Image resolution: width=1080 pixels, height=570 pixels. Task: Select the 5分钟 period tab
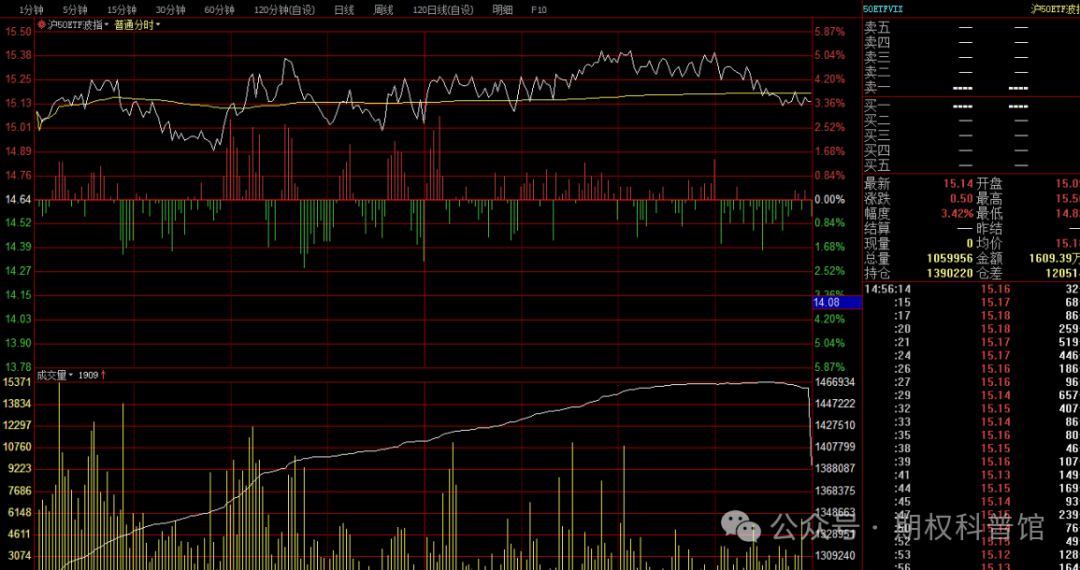pos(75,9)
